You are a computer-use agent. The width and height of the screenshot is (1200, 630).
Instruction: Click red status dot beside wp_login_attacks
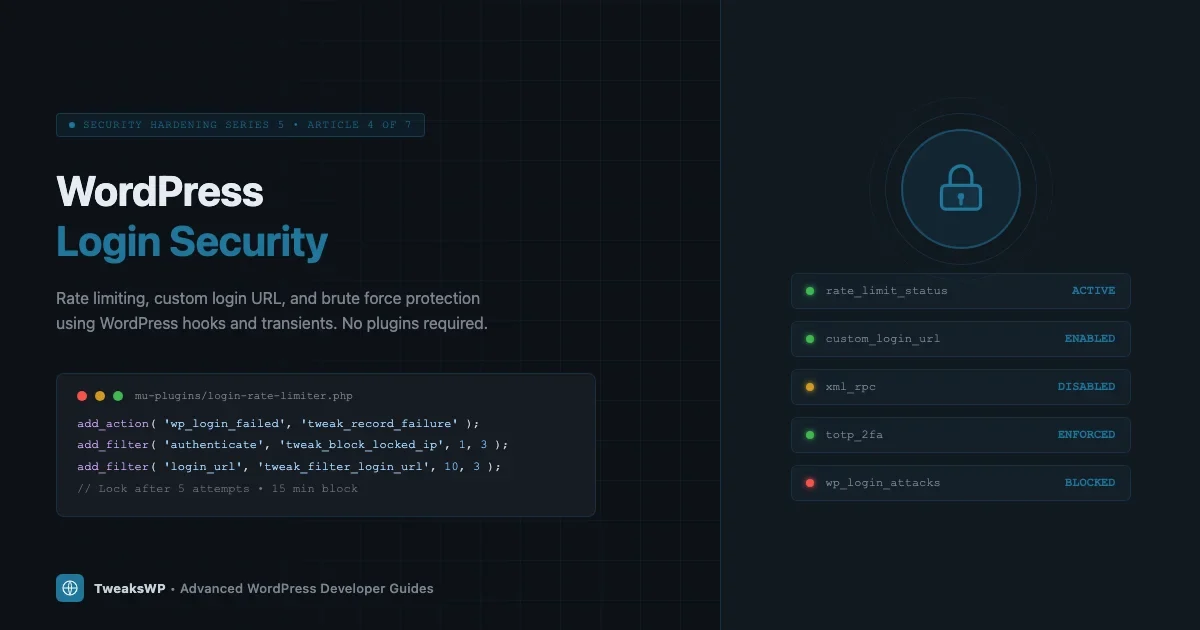(x=810, y=483)
